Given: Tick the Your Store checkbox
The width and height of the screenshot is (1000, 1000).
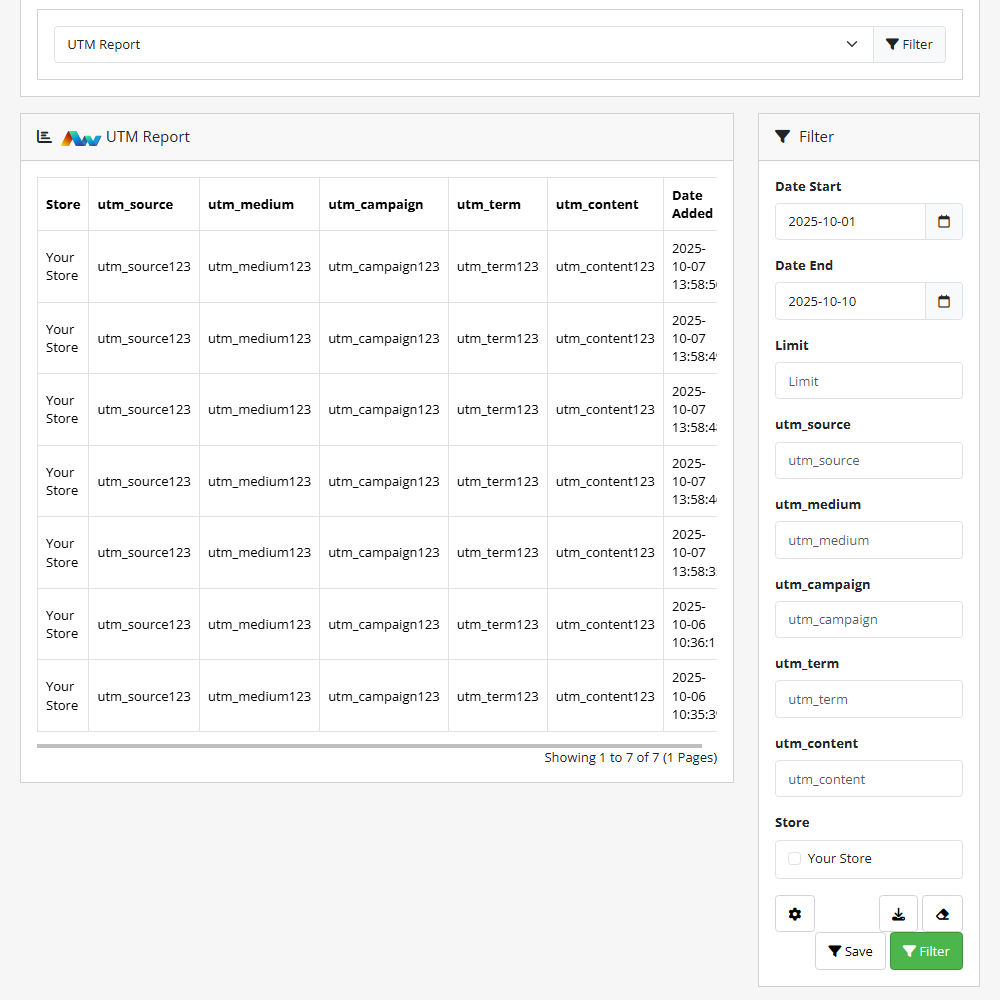Looking at the screenshot, I should [x=795, y=859].
